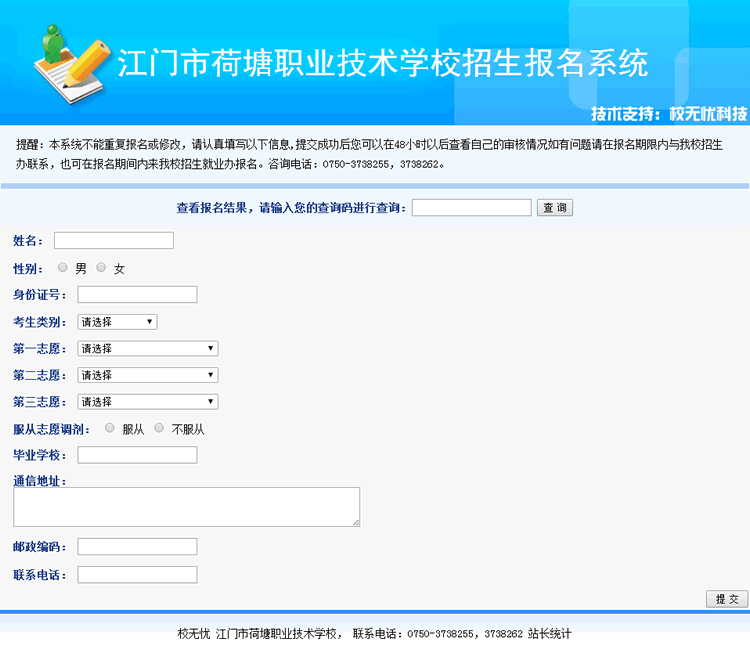Click the 技术支持:校无忧科技 banner text
The height and width of the screenshot is (657, 750).
click(669, 114)
